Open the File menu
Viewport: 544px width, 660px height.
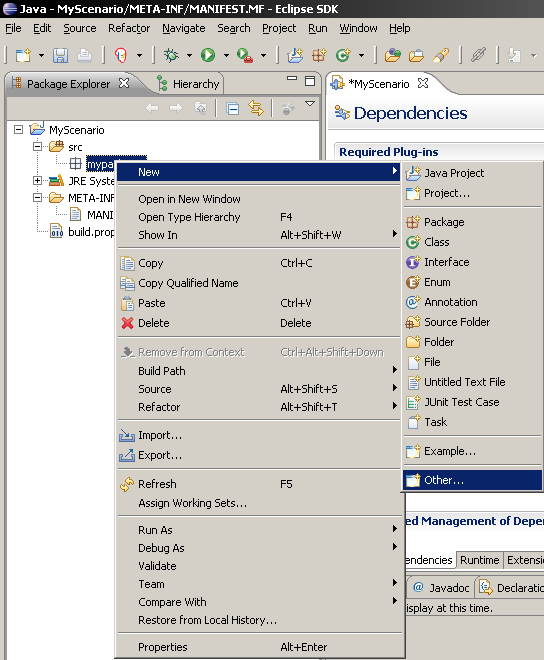coord(13,28)
